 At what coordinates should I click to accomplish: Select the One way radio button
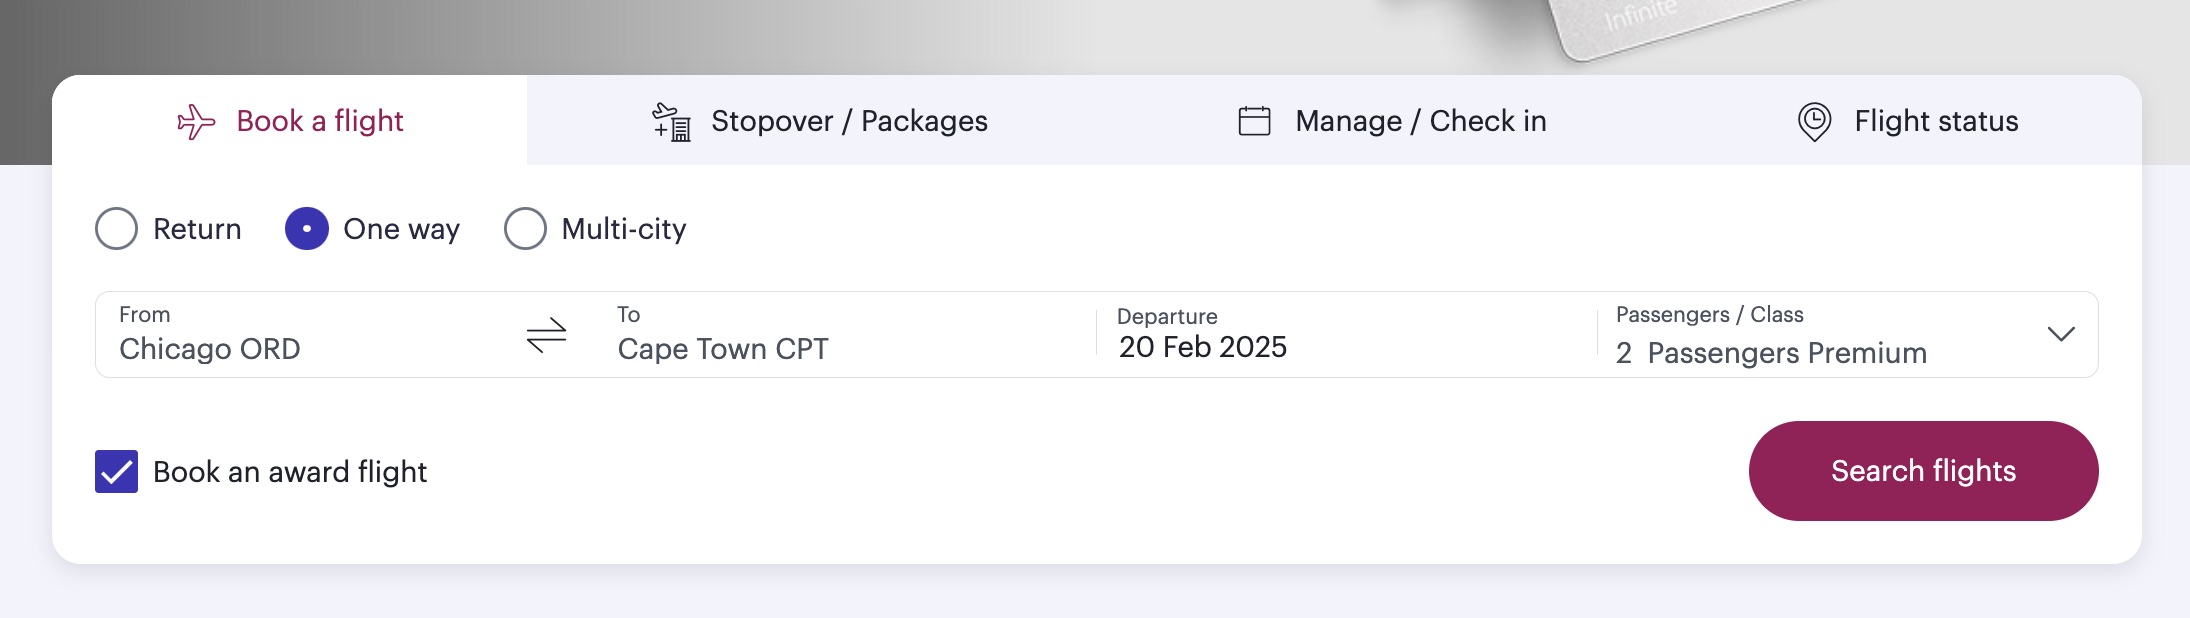[307, 229]
